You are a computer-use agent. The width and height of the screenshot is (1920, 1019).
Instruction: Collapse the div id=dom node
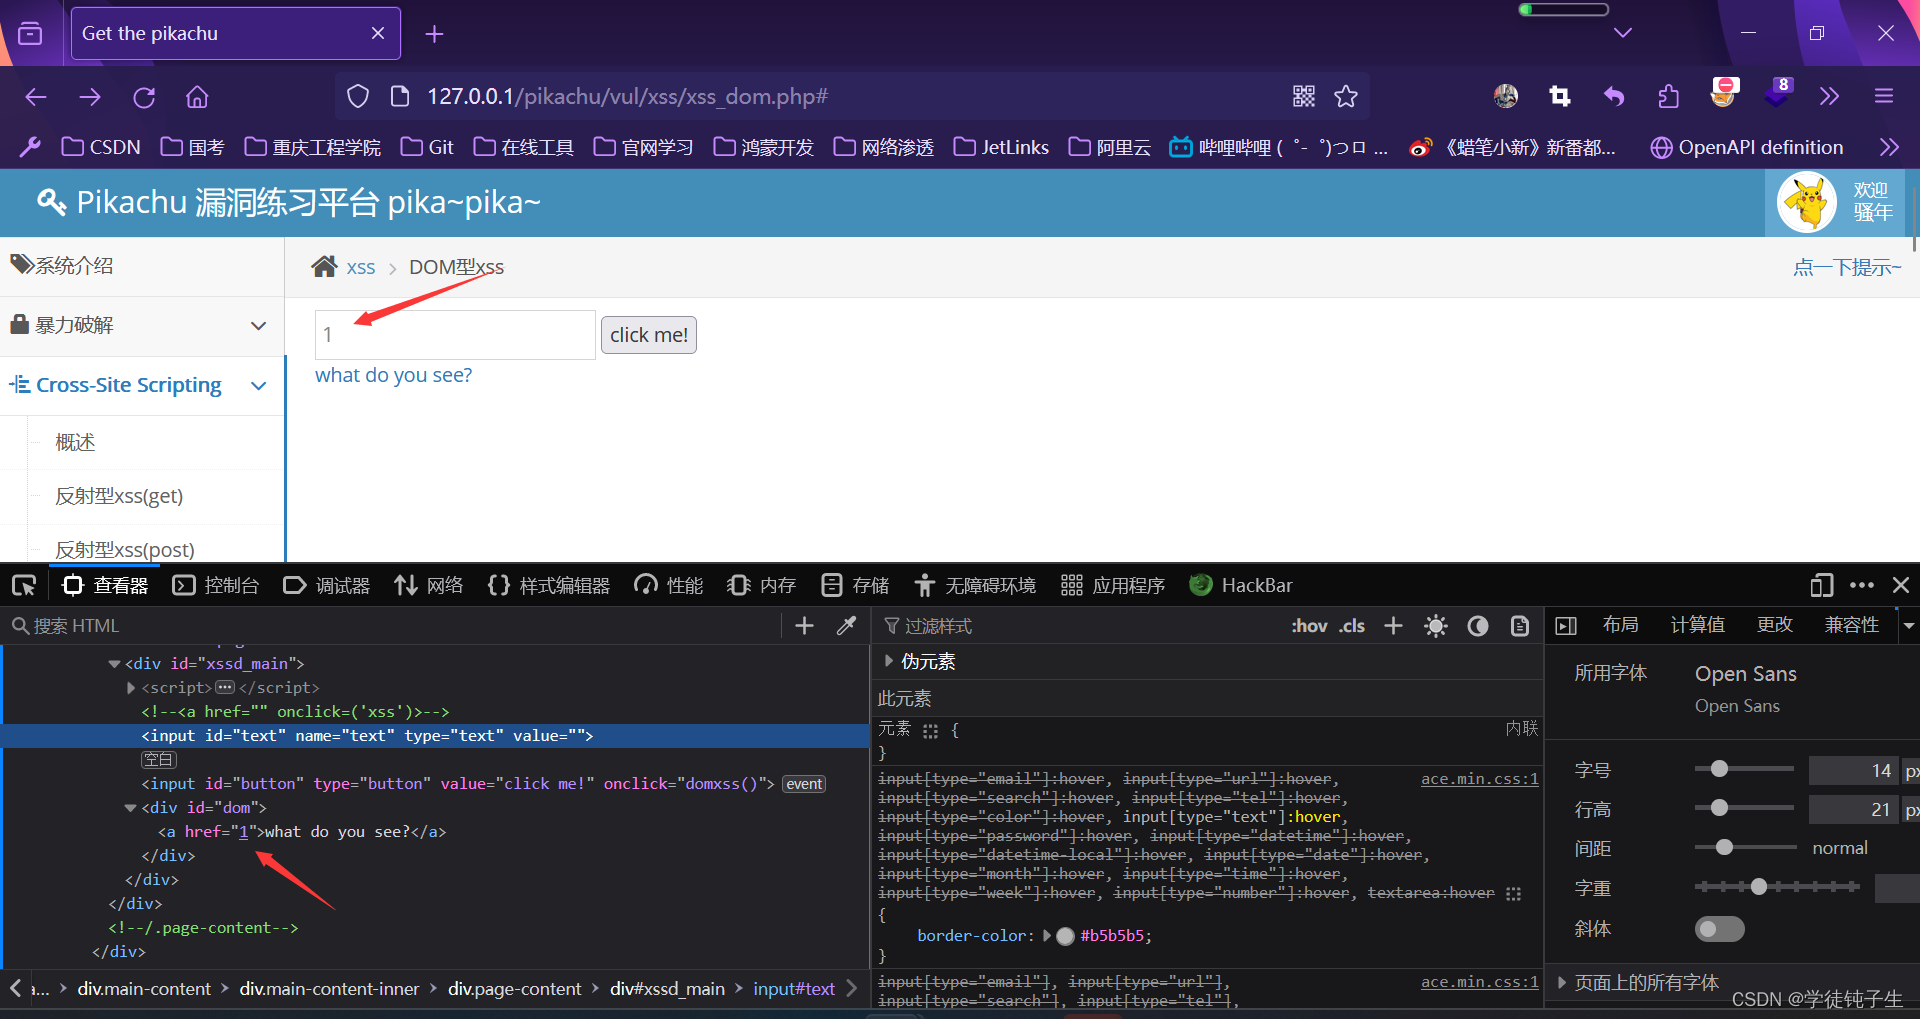tap(130, 808)
